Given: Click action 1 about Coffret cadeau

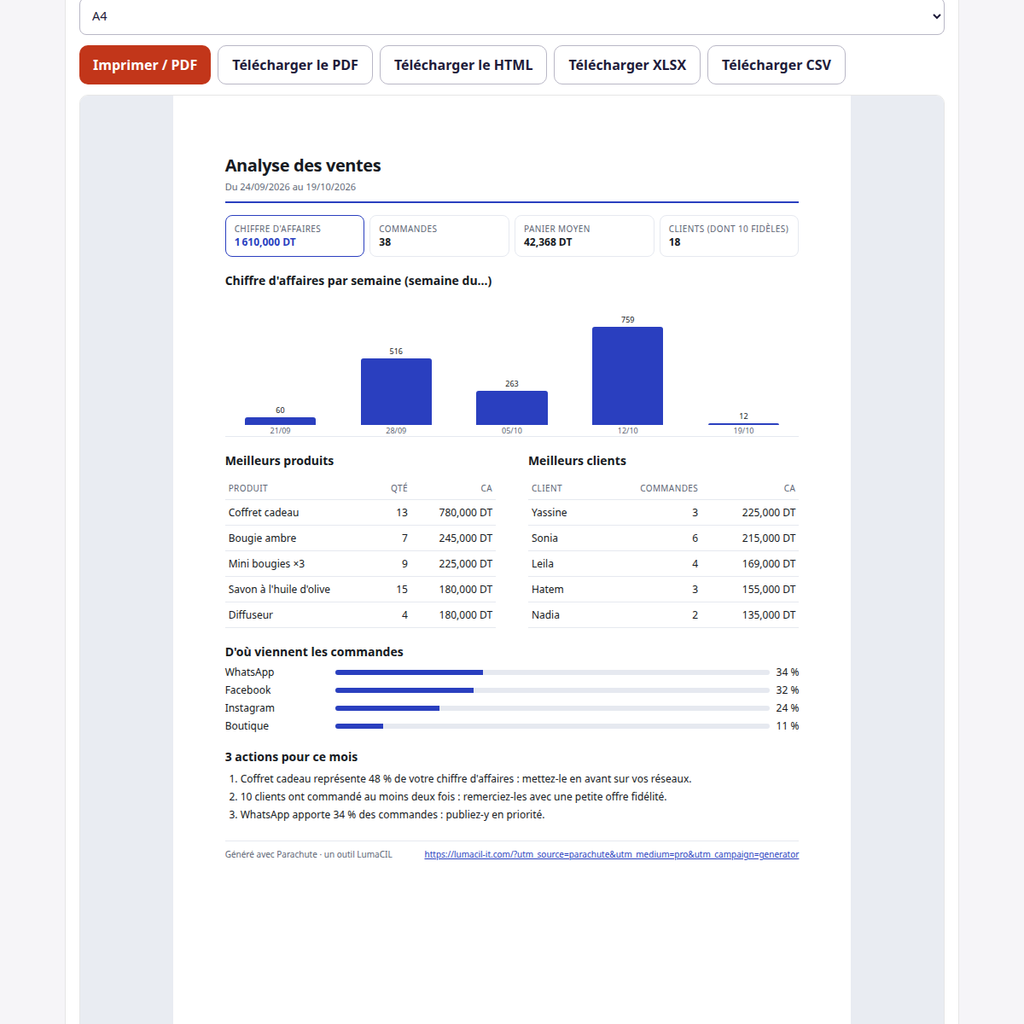Looking at the screenshot, I should tap(466, 779).
